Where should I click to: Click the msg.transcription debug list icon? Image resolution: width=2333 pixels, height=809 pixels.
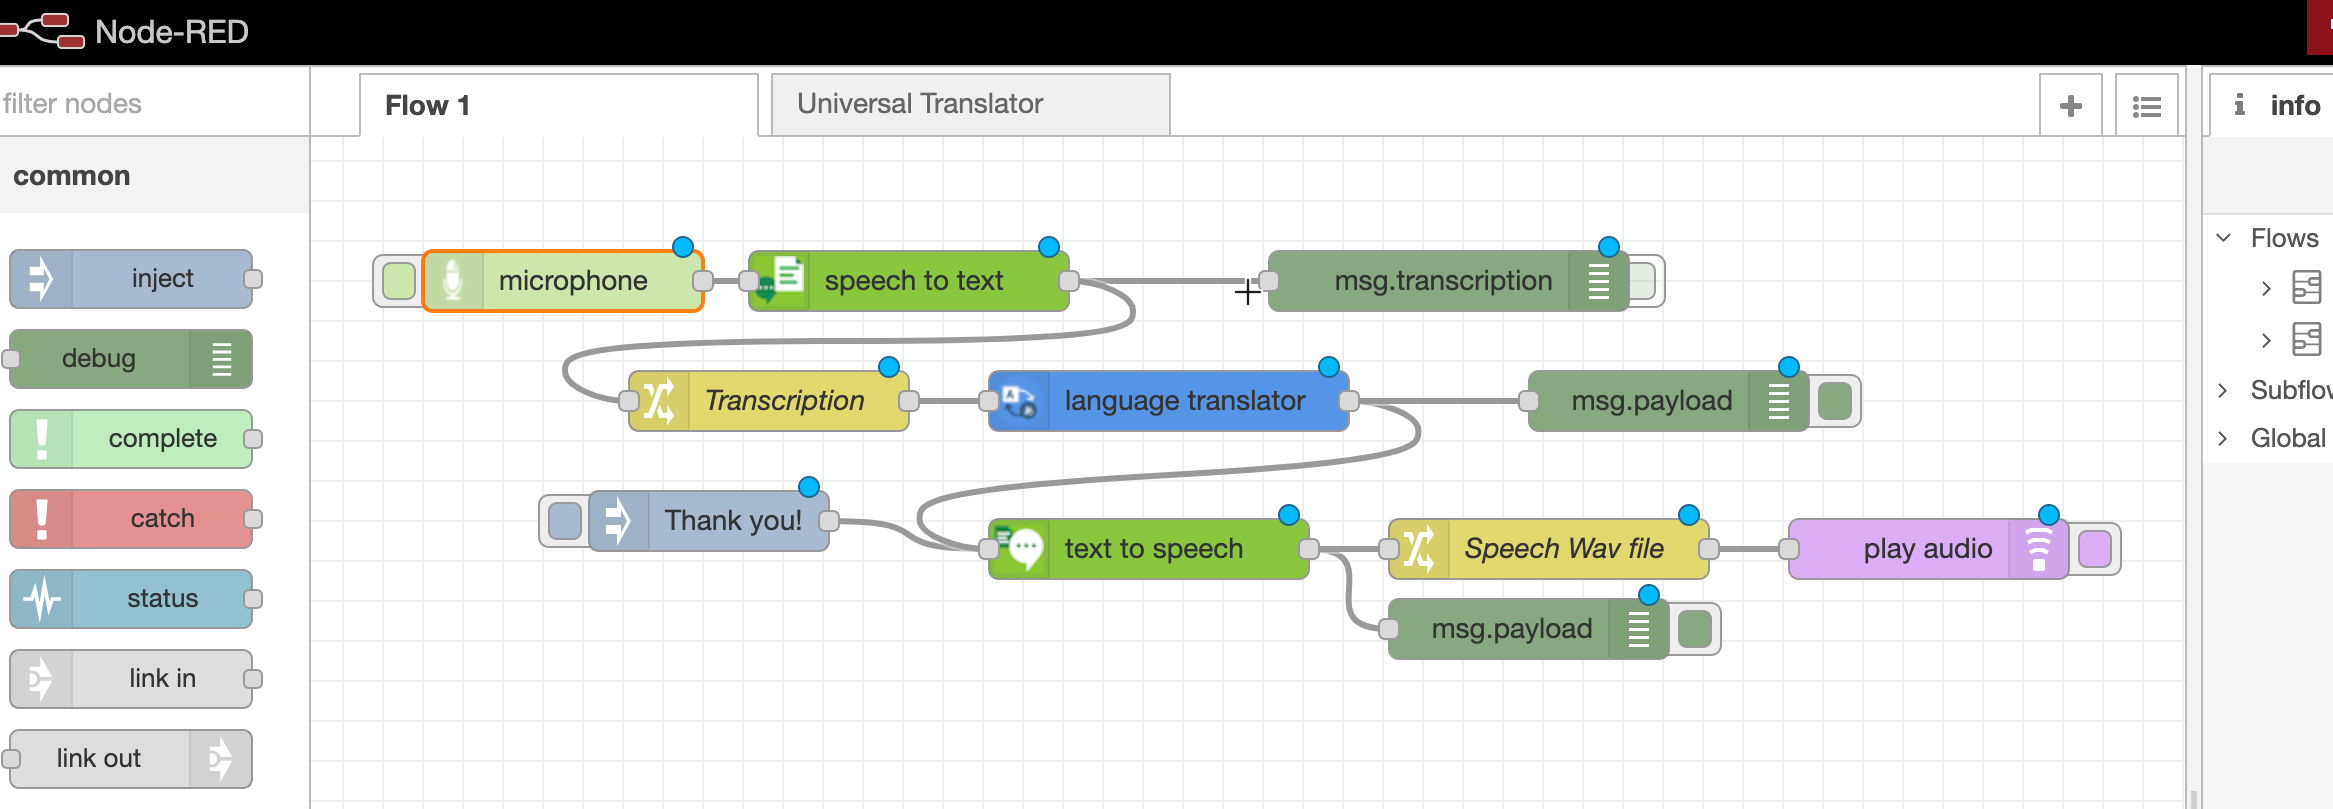1599,281
